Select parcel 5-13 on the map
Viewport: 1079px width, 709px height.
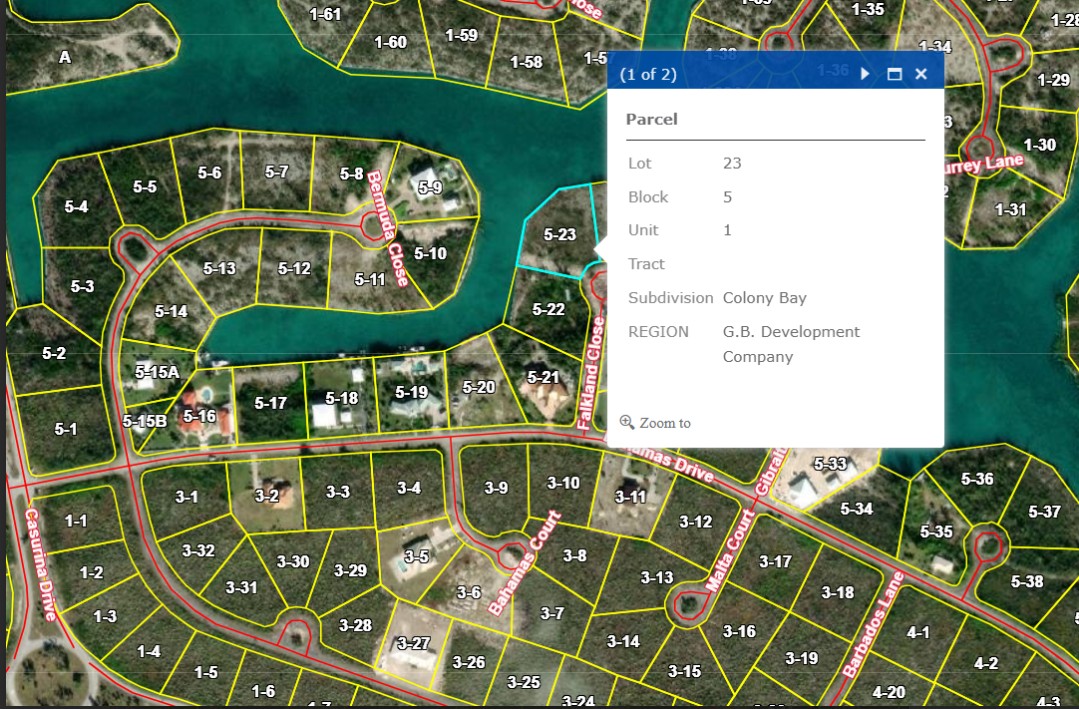(x=220, y=268)
